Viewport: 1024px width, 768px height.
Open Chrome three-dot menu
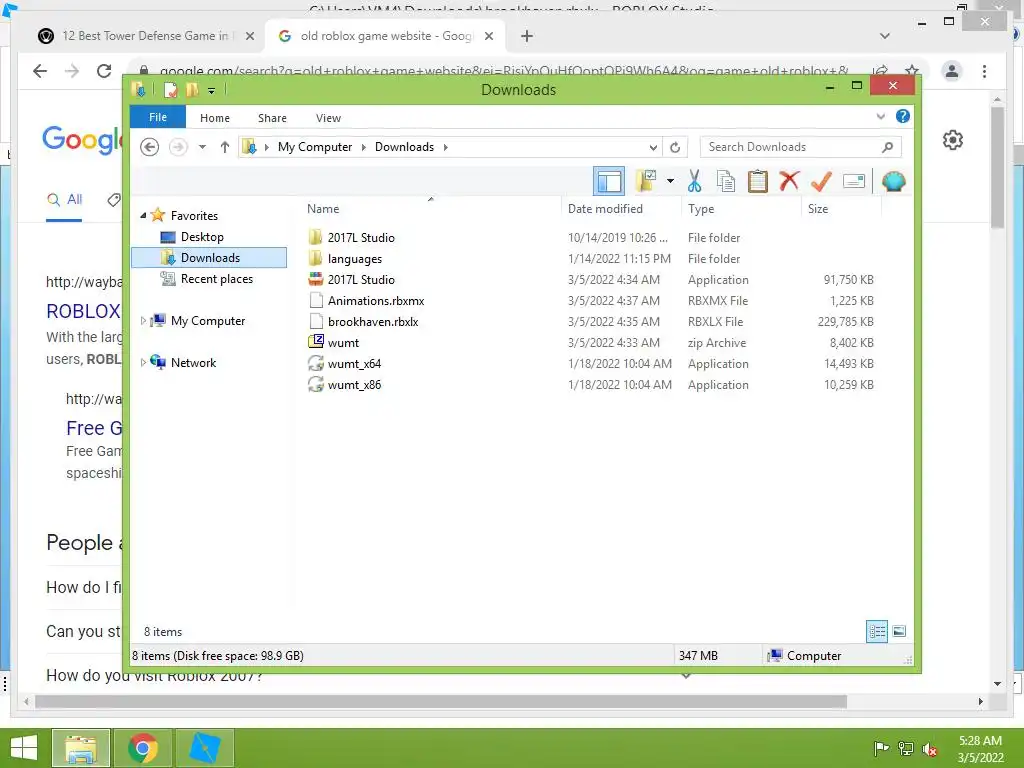tap(984, 71)
